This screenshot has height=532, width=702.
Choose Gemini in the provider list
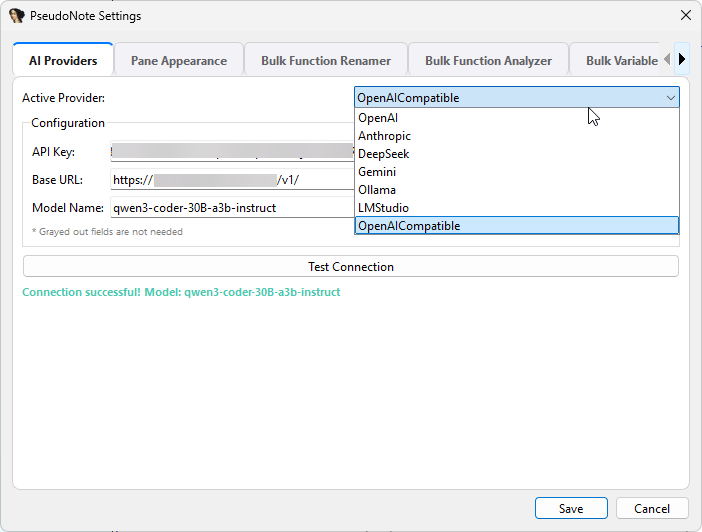517,172
